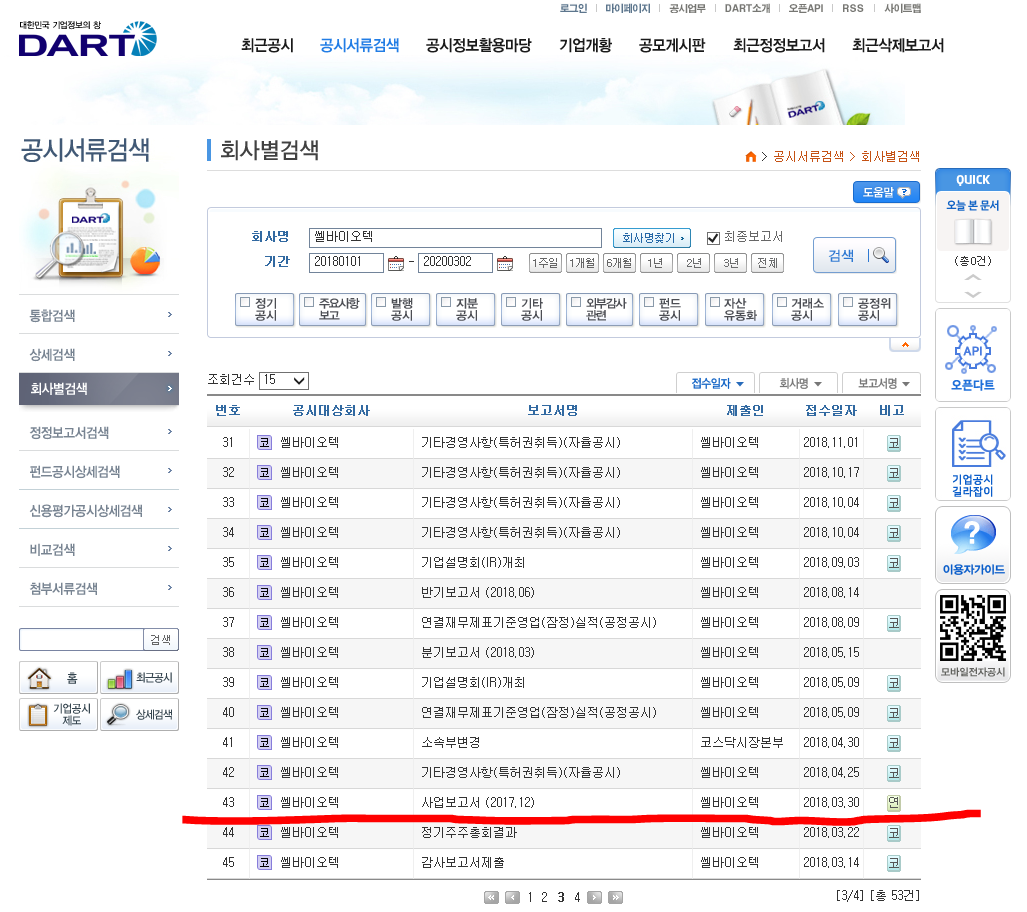Image resolution: width=1027 pixels, height=912 pixels.
Task: Click home icon in breadcrumb
Action: click(x=751, y=157)
